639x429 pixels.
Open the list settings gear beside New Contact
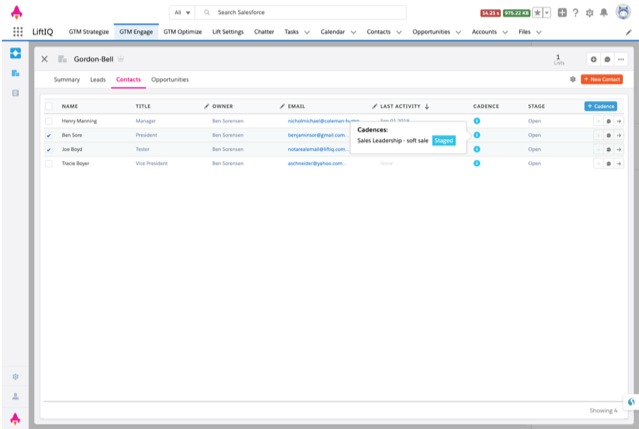(x=572, y=79)
